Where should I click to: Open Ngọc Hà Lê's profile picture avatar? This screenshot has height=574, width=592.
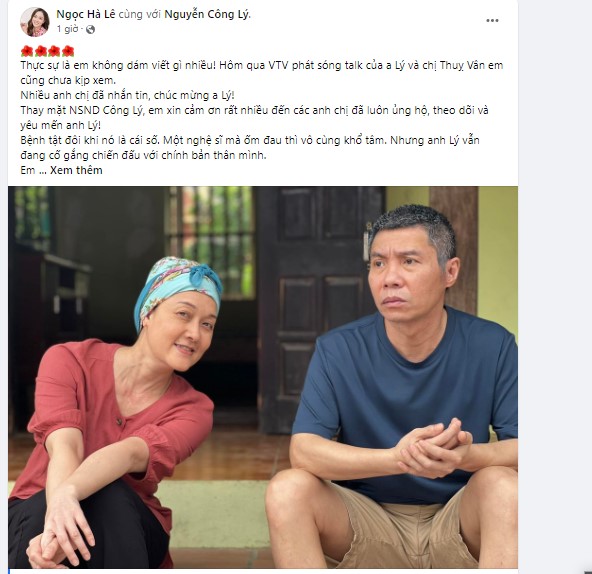point(35,22)
